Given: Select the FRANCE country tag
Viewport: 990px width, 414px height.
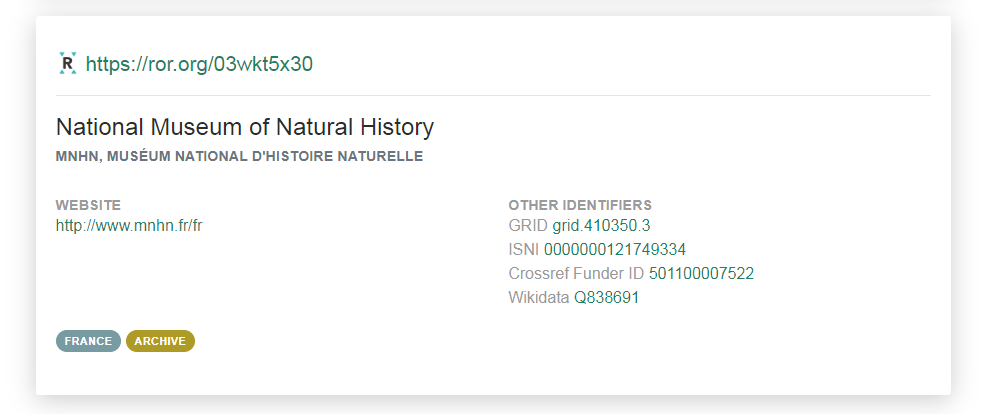Looking at the screenshot, I should point(88,341).
